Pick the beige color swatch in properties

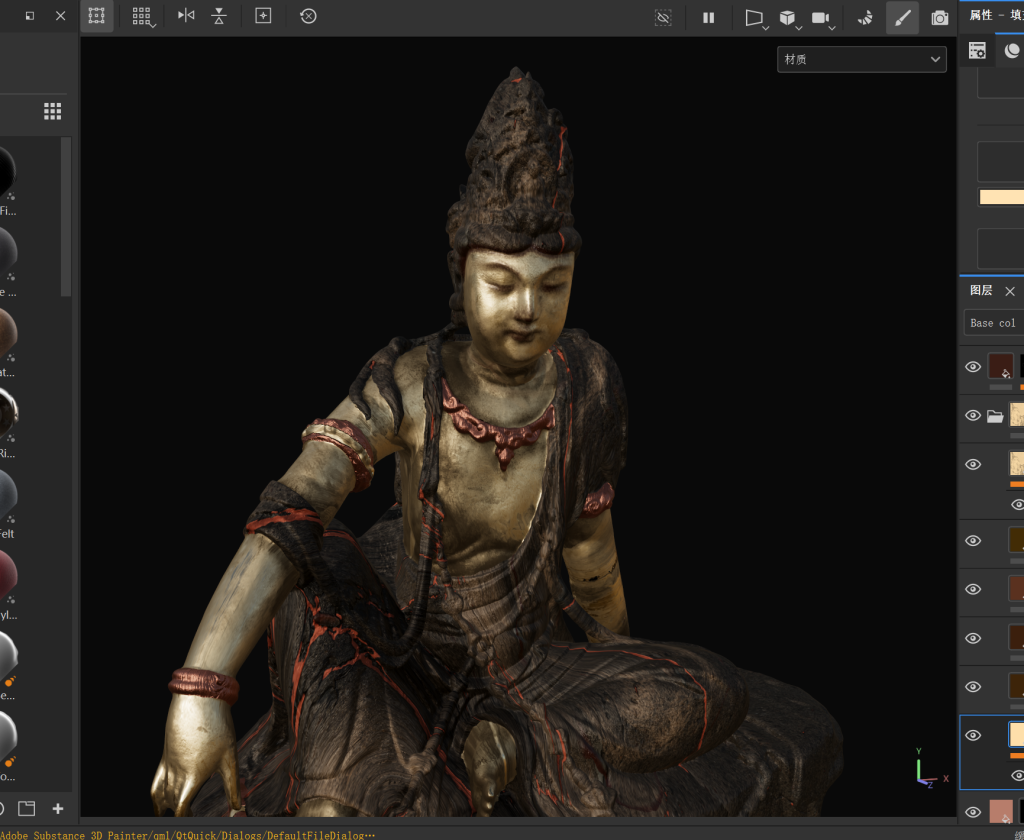(1001, 197)
